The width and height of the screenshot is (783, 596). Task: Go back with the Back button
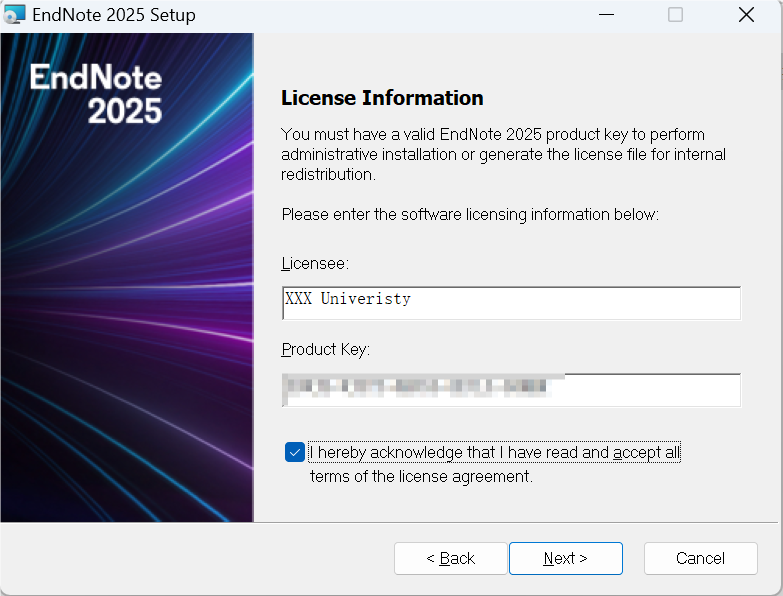click(x=451, y=558)
